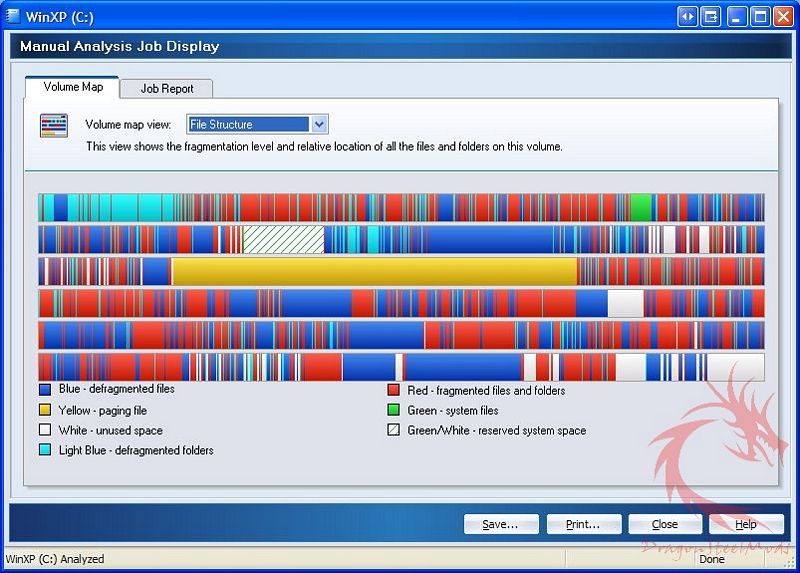Screen dimensions: 800x573
Task: Maximize the WinXP (C:) window
Action: (x=760, y=17)
